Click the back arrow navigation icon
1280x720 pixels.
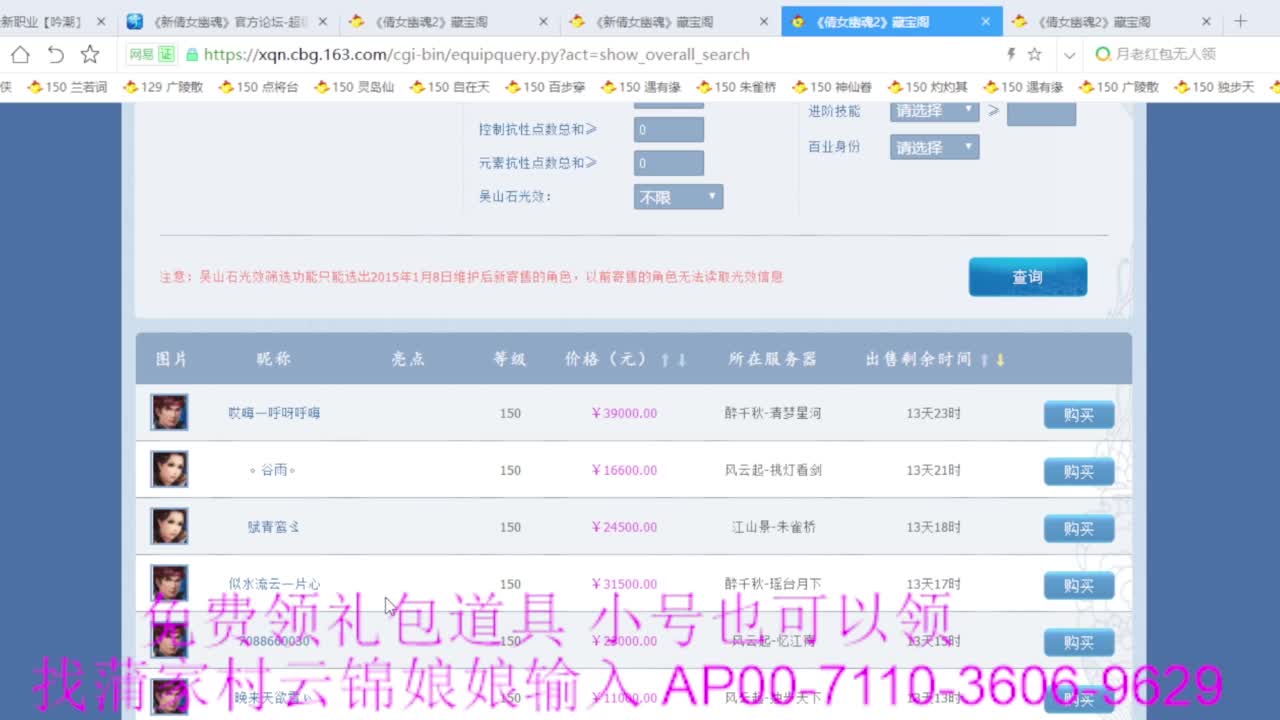click(x=56, y=54)
